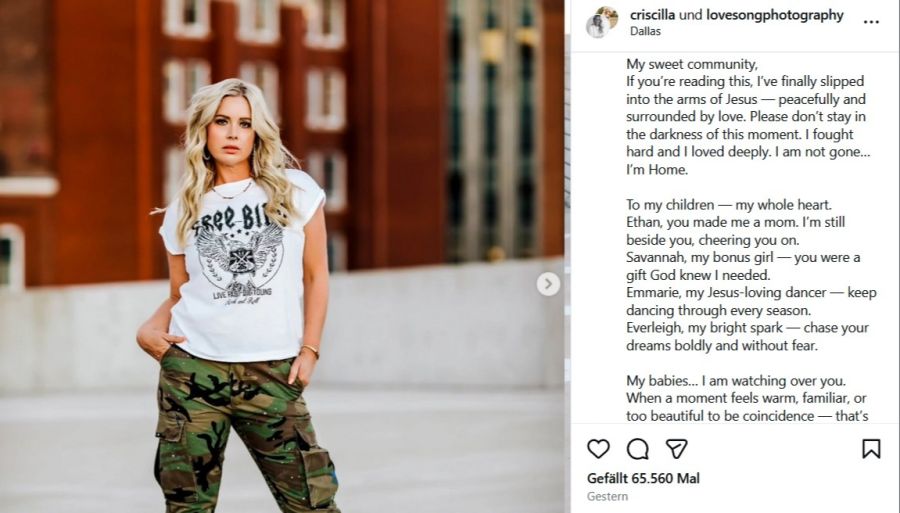The width and height of the screenshot is (900, 513).
Task: Visit the criscilla profile
Action: click(652, 15)
